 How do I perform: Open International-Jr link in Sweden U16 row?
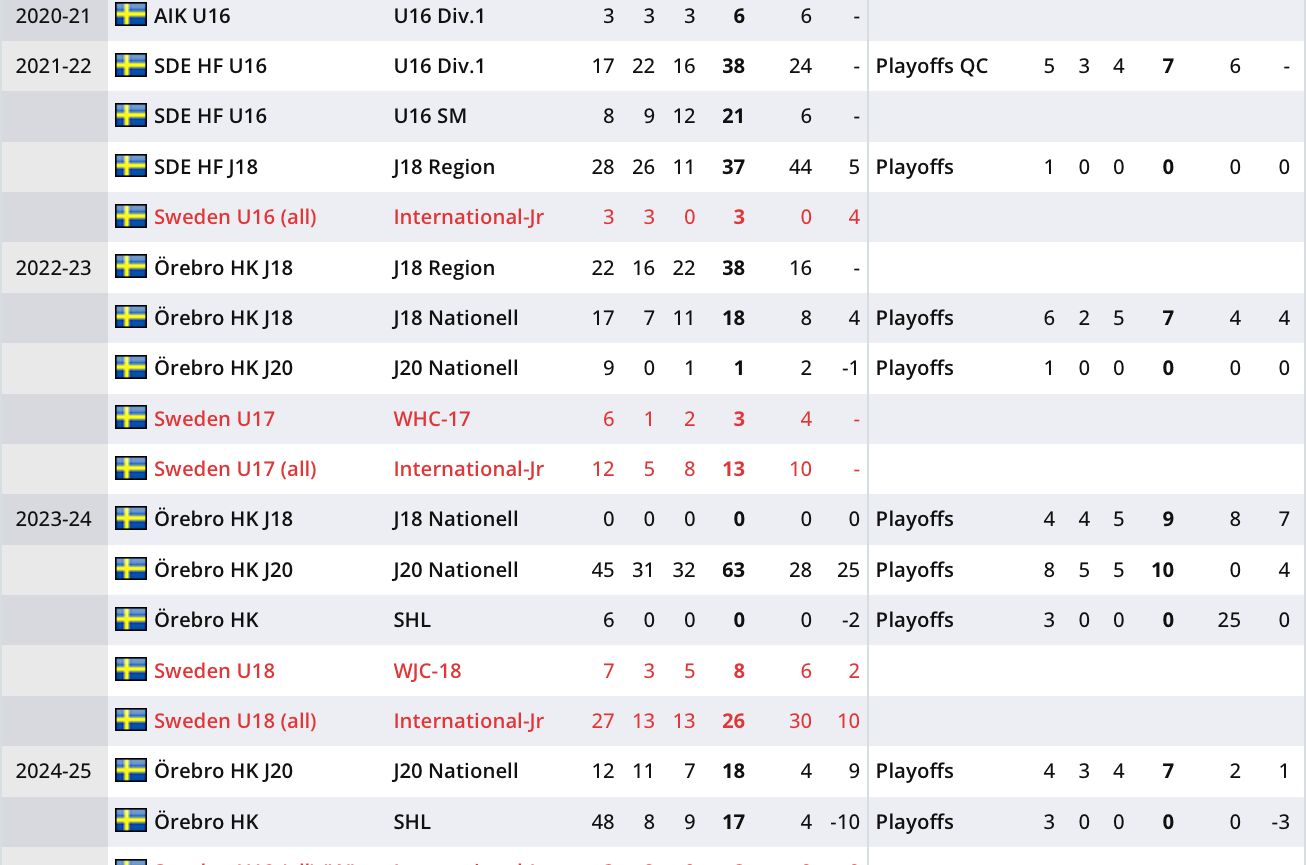[468, 217]
